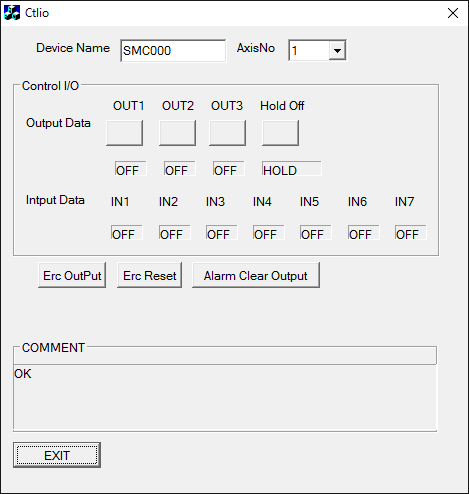Close the Ctlio window
The width and height of the screenshot is (469, 494).
point(453,13)
